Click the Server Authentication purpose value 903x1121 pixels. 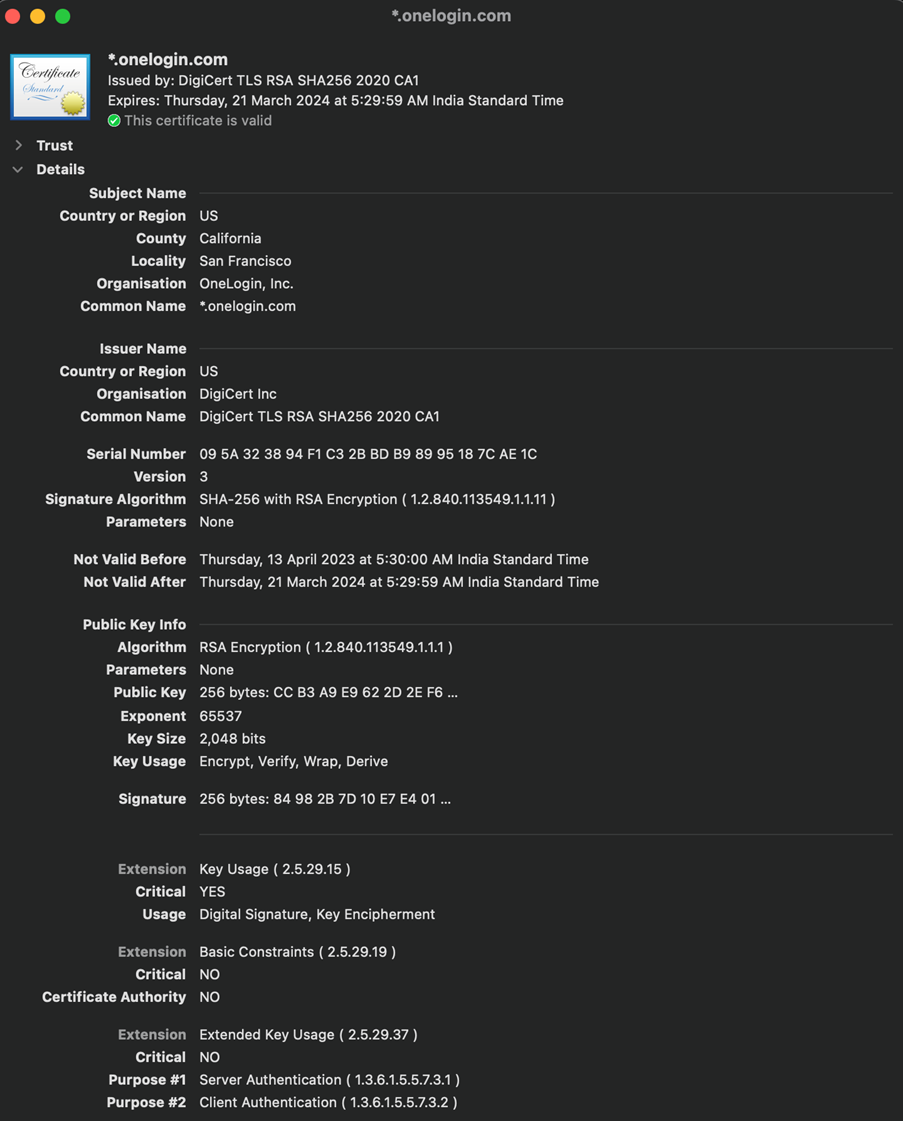[x=330, y=1080]
